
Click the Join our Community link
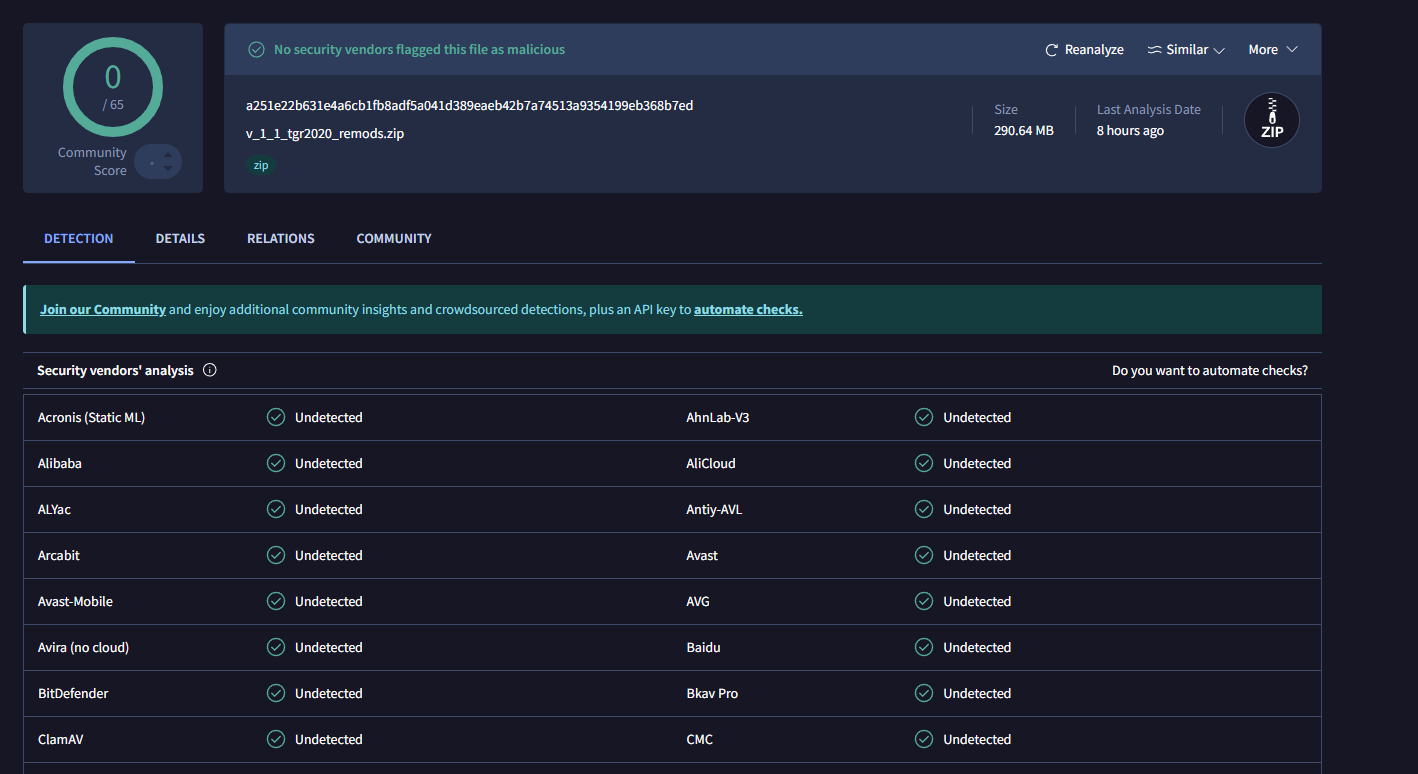click(103, 310)
